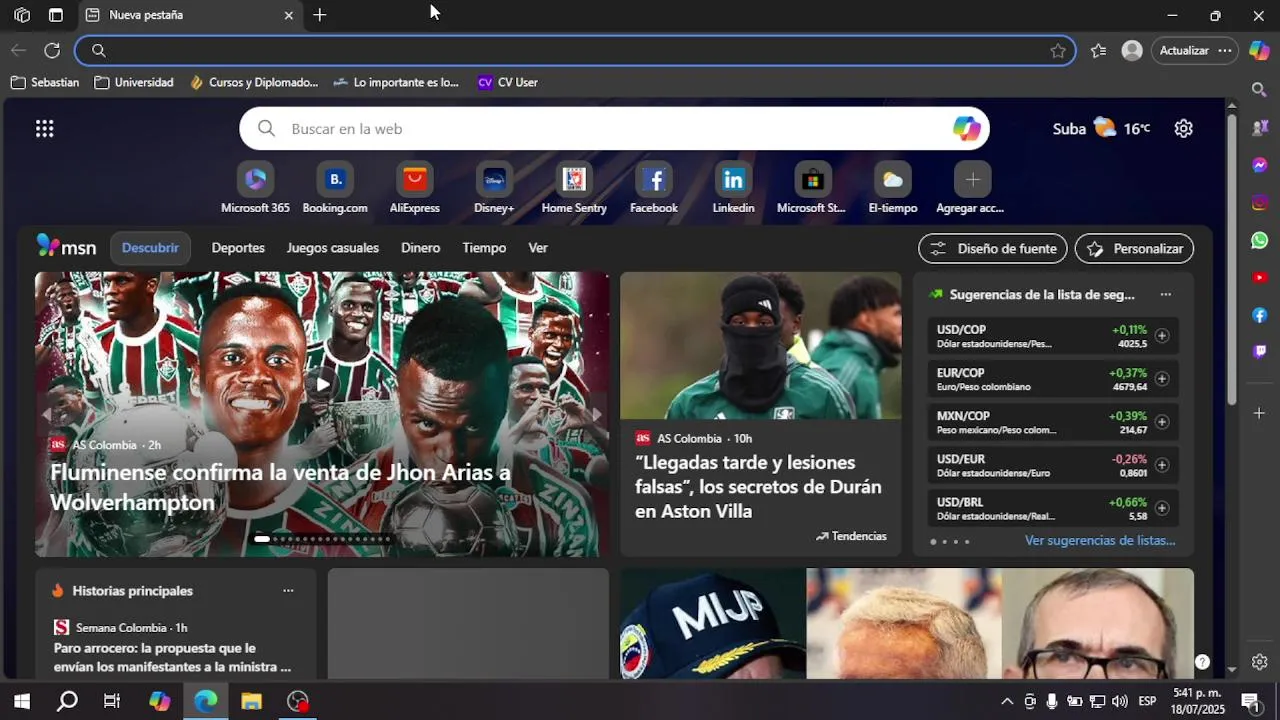Open Instagram in the Edge sidebar
This screenshot has height=720, width=1280.
[x=1259, y=202]
